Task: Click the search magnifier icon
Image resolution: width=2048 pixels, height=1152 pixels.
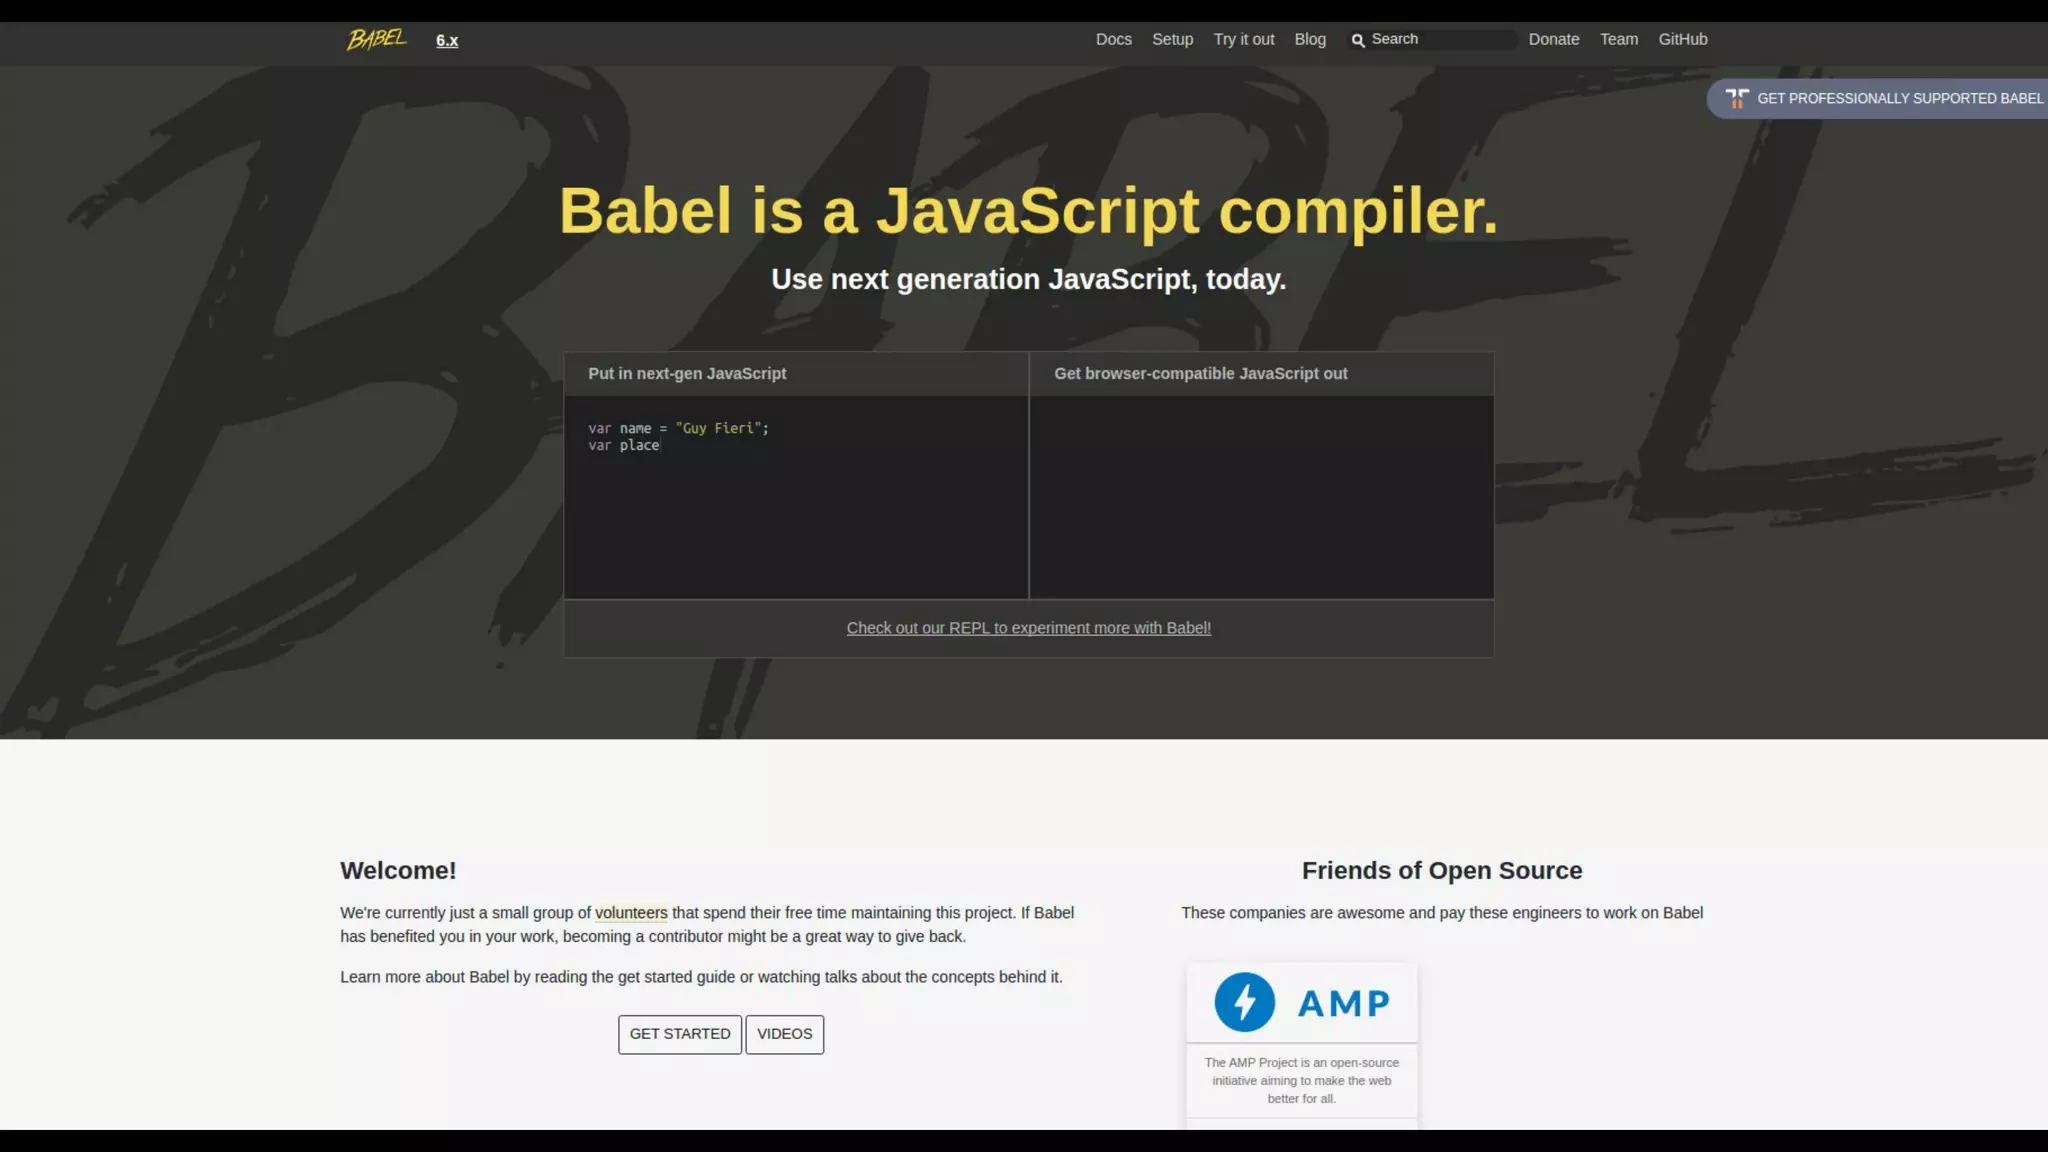Action: [x=1358, y=41]
